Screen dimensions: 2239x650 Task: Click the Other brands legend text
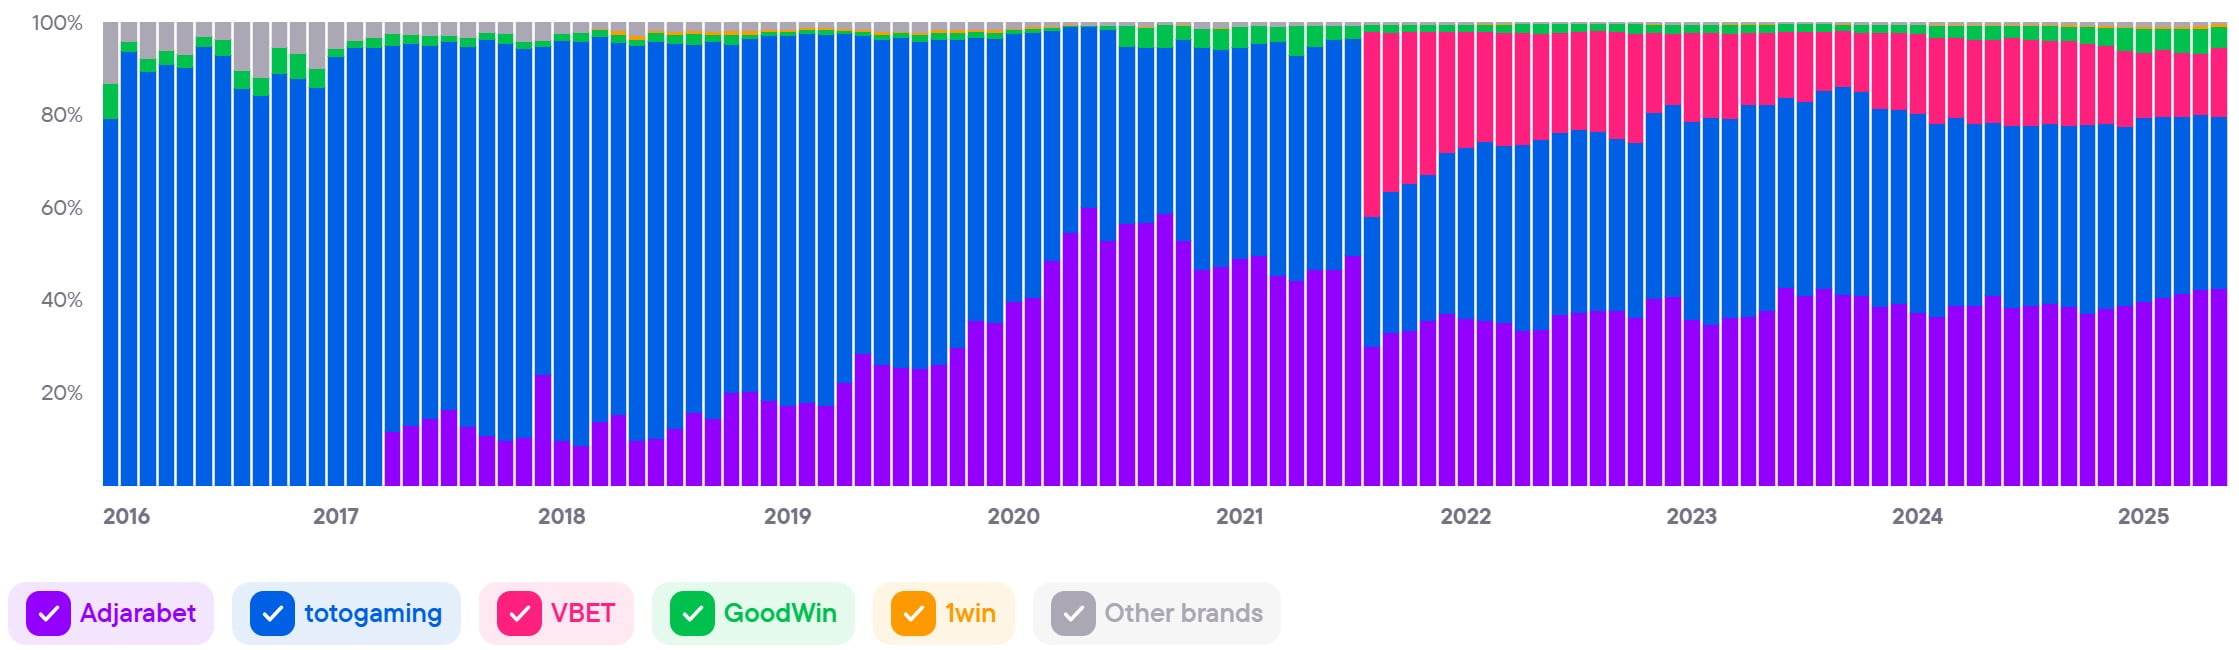1183,613
